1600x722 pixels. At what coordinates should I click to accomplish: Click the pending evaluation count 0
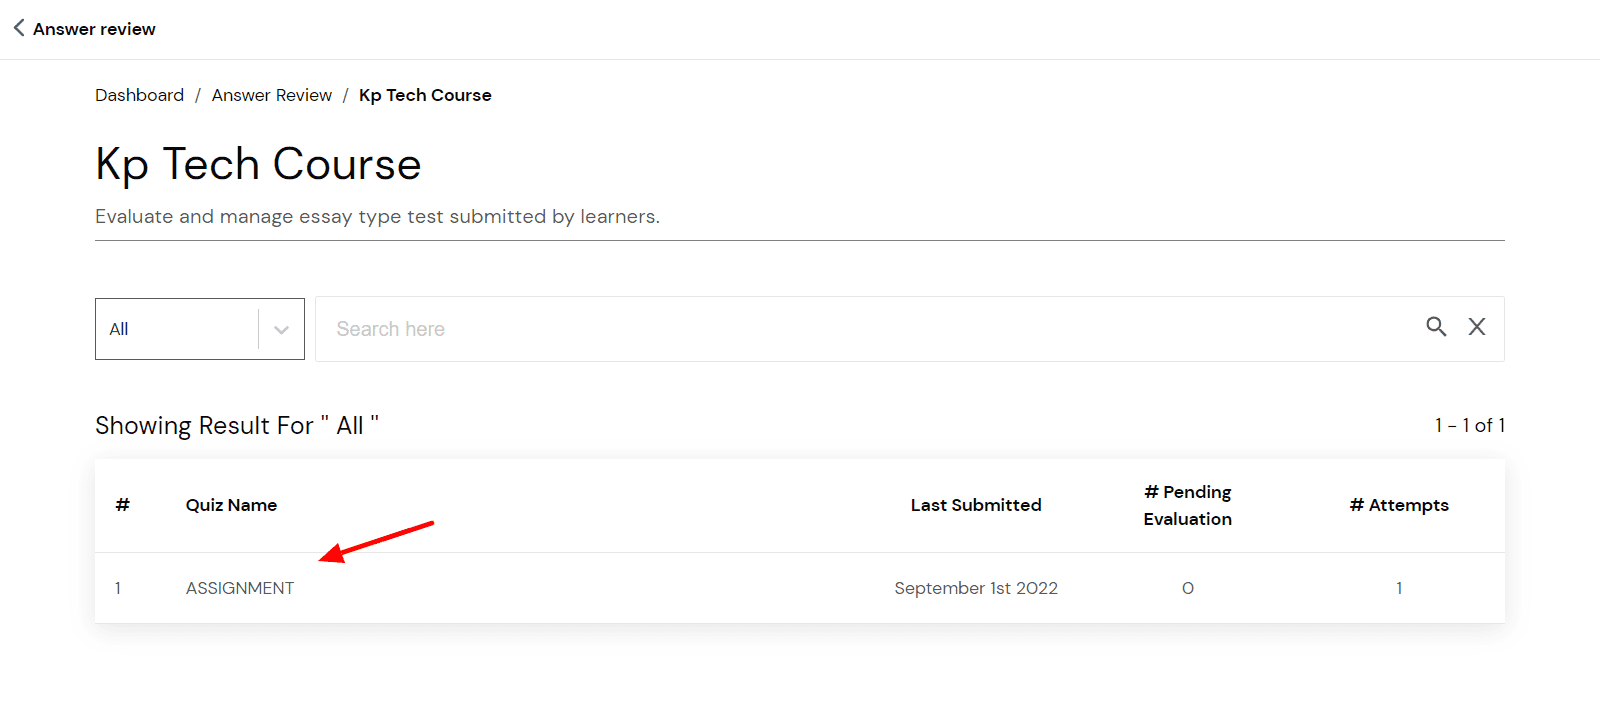(1188, 588)
